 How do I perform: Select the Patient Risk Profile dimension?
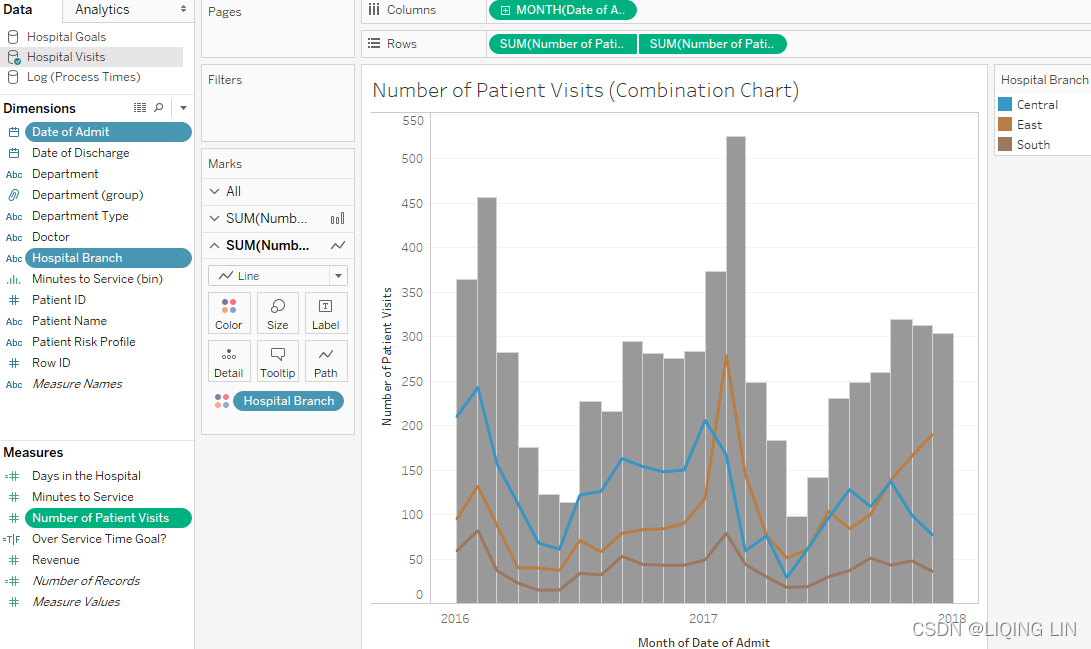[x=83, y=342]
